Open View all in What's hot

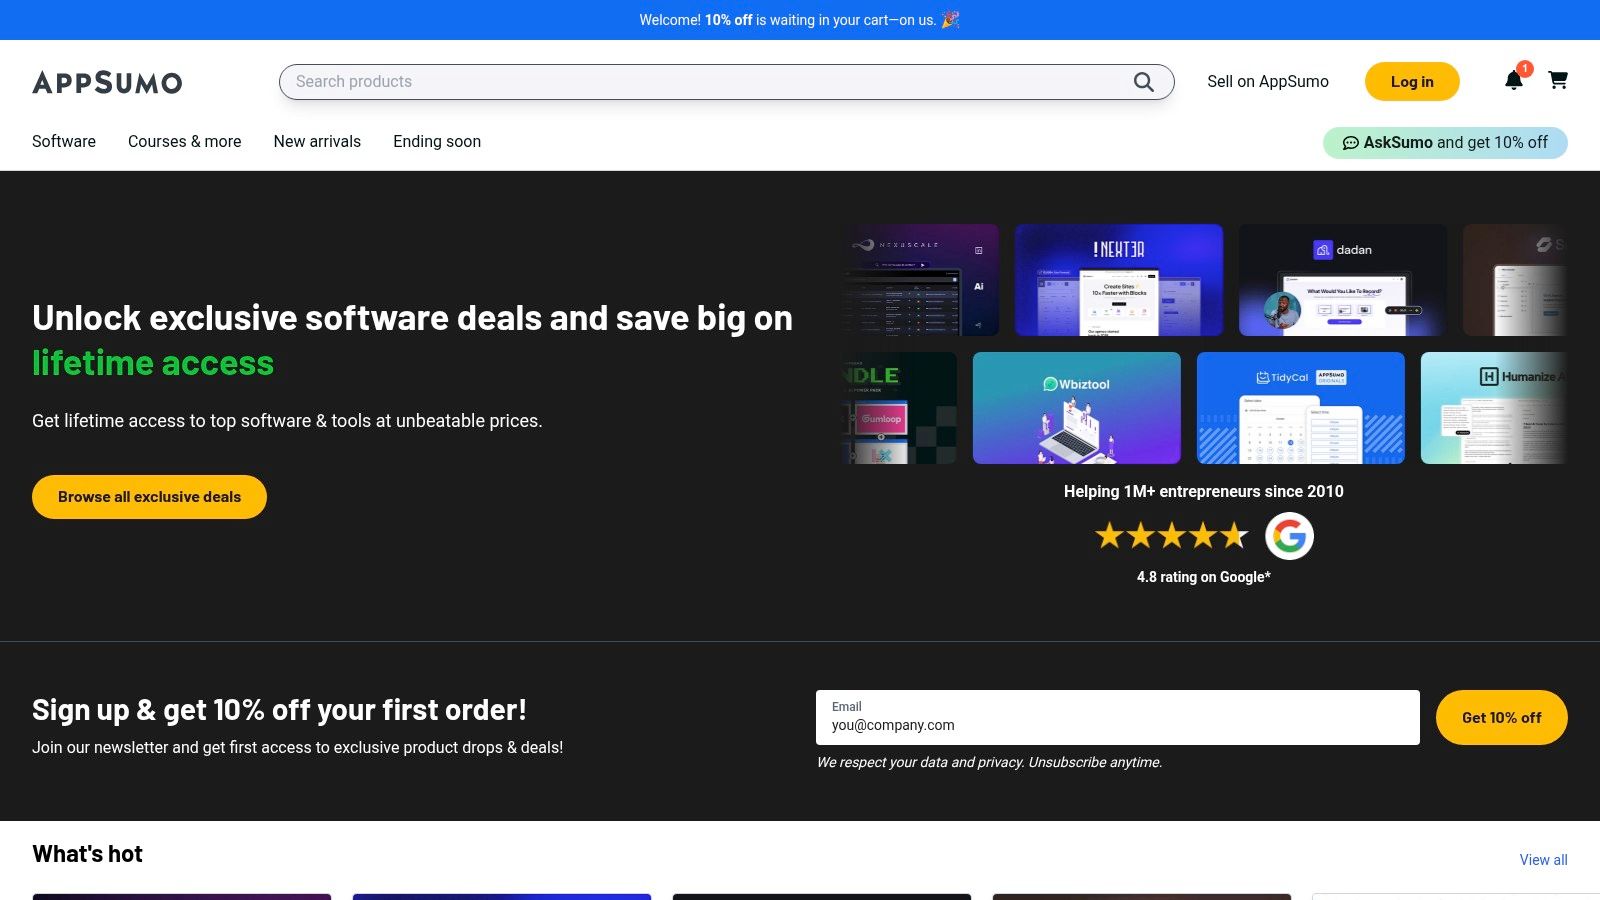coord(1543,860)
